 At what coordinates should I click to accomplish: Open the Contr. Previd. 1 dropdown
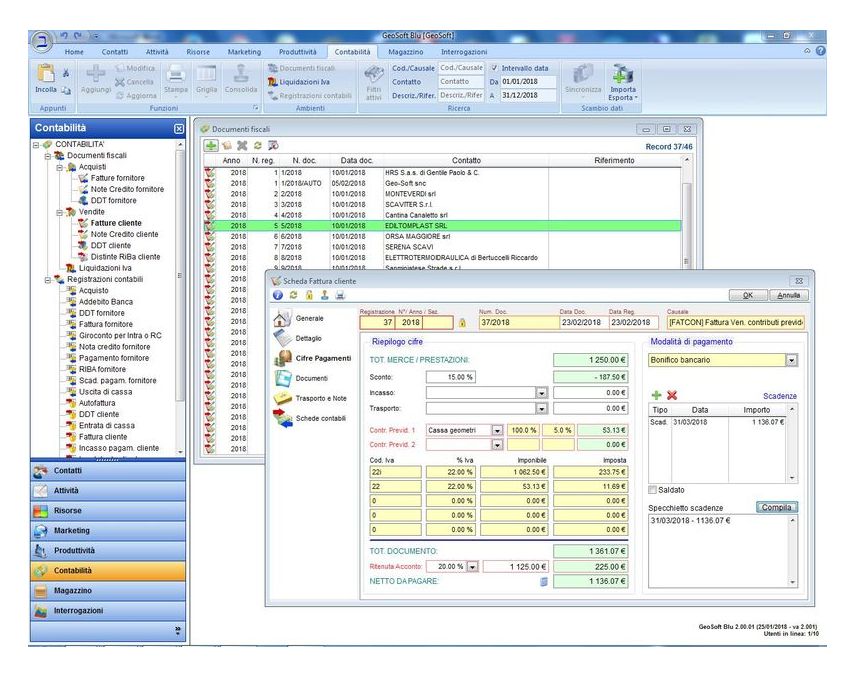click(x=497, y=431)
